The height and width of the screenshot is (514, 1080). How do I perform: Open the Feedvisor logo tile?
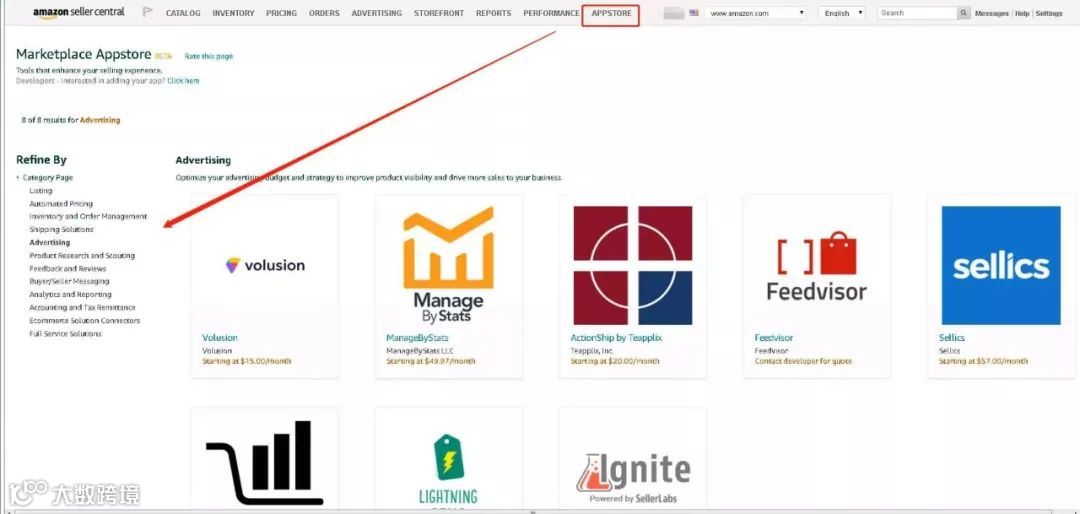click(817, 265)
